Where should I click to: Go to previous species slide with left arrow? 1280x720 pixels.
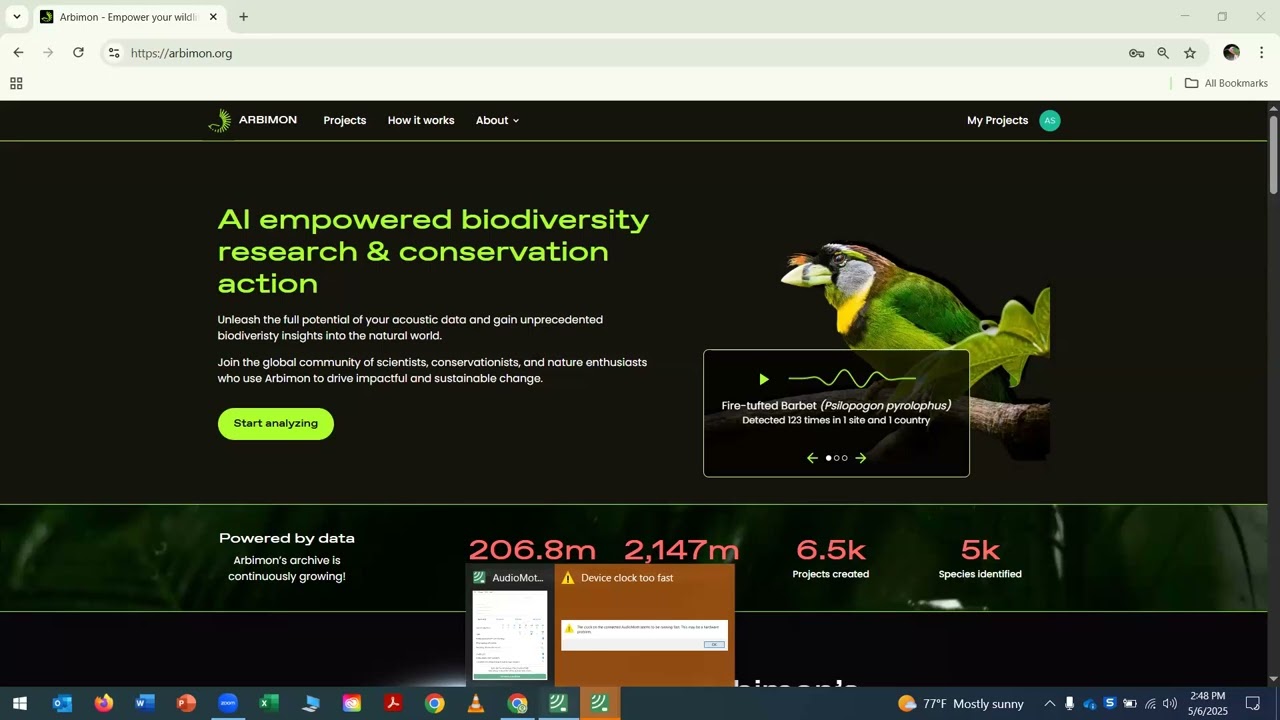point(812,458)
